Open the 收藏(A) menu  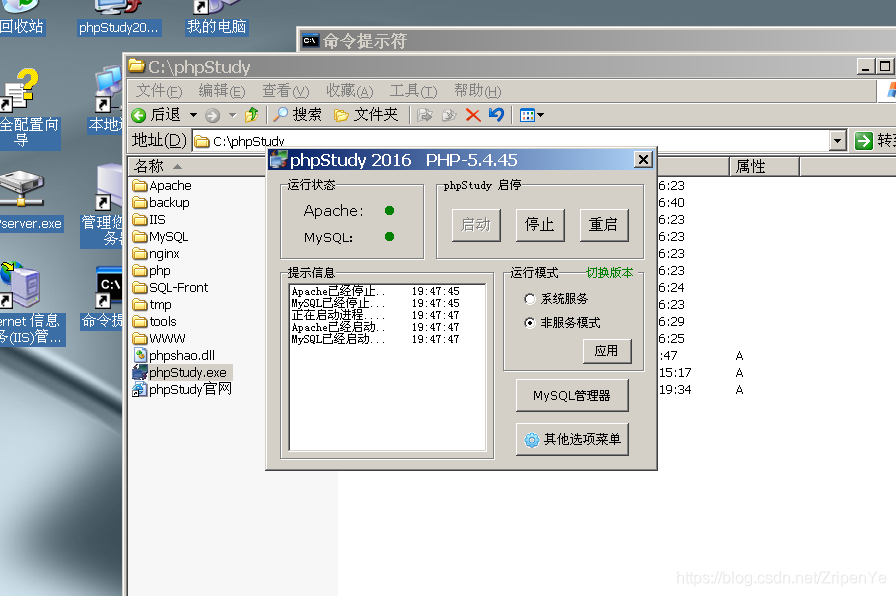pyautogui.click(x=349, y=91)
